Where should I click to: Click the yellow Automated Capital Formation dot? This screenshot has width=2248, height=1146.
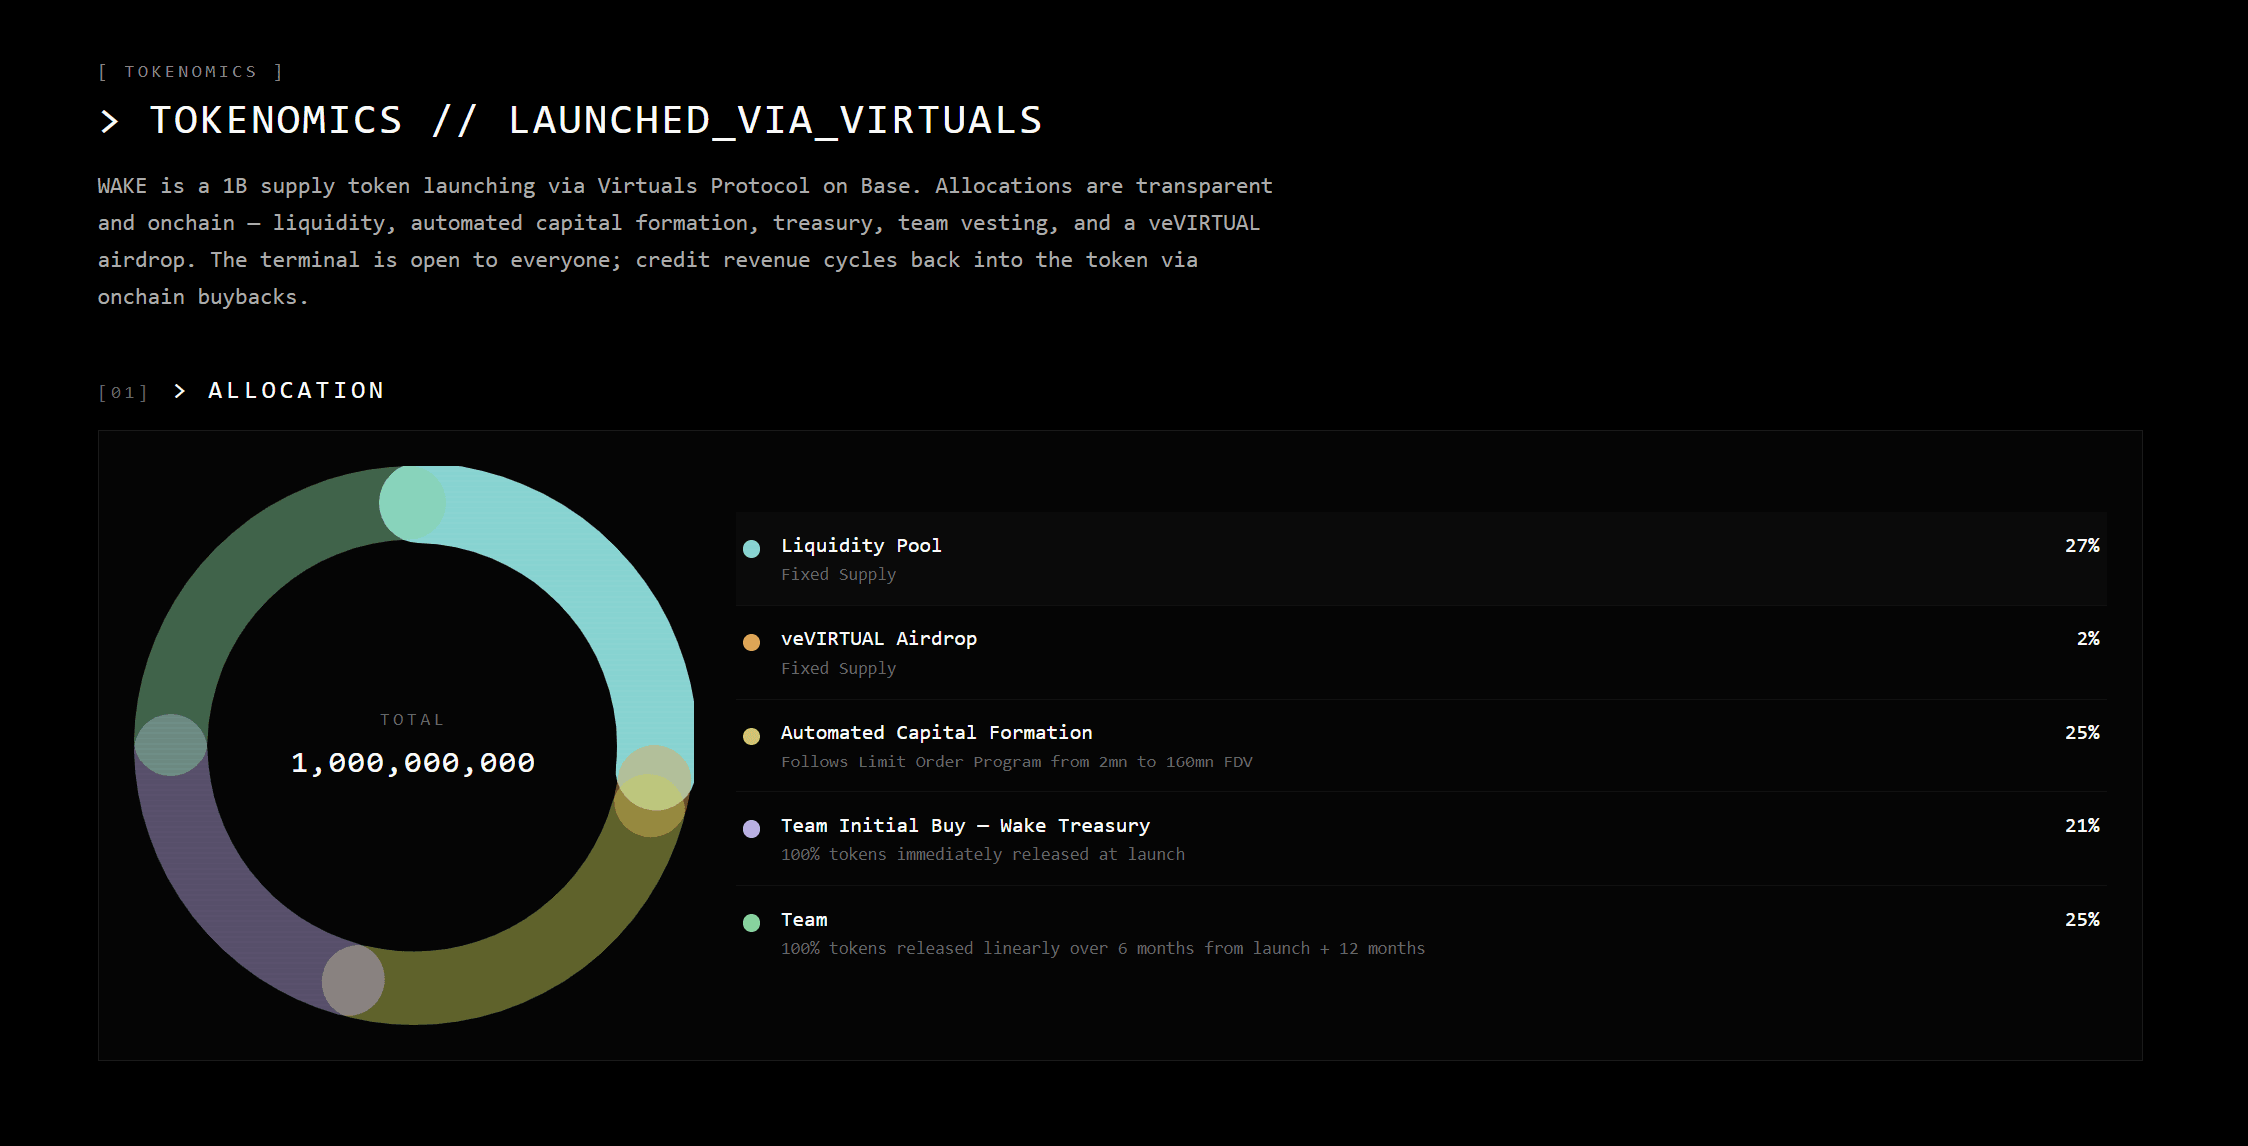[751, 736]
